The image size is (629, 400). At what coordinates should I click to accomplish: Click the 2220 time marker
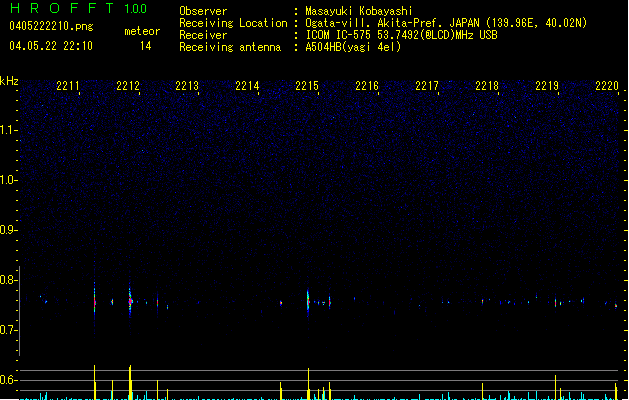coord(607,86)
